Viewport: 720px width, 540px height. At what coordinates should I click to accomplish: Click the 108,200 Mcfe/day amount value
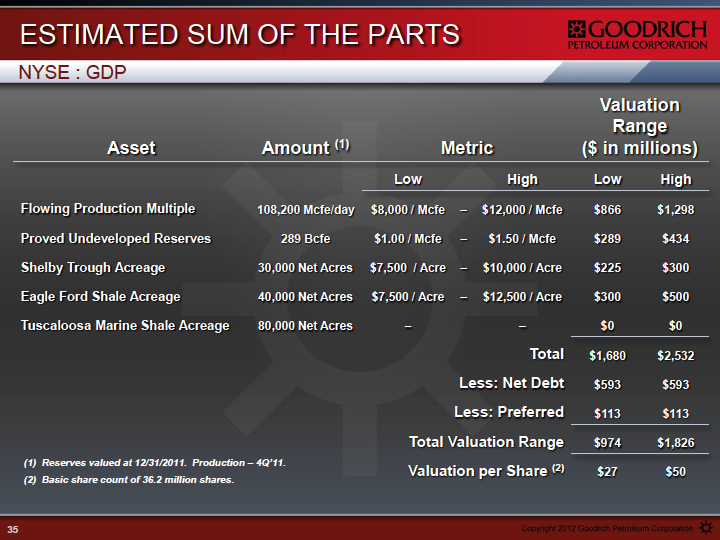click(305, 210)
